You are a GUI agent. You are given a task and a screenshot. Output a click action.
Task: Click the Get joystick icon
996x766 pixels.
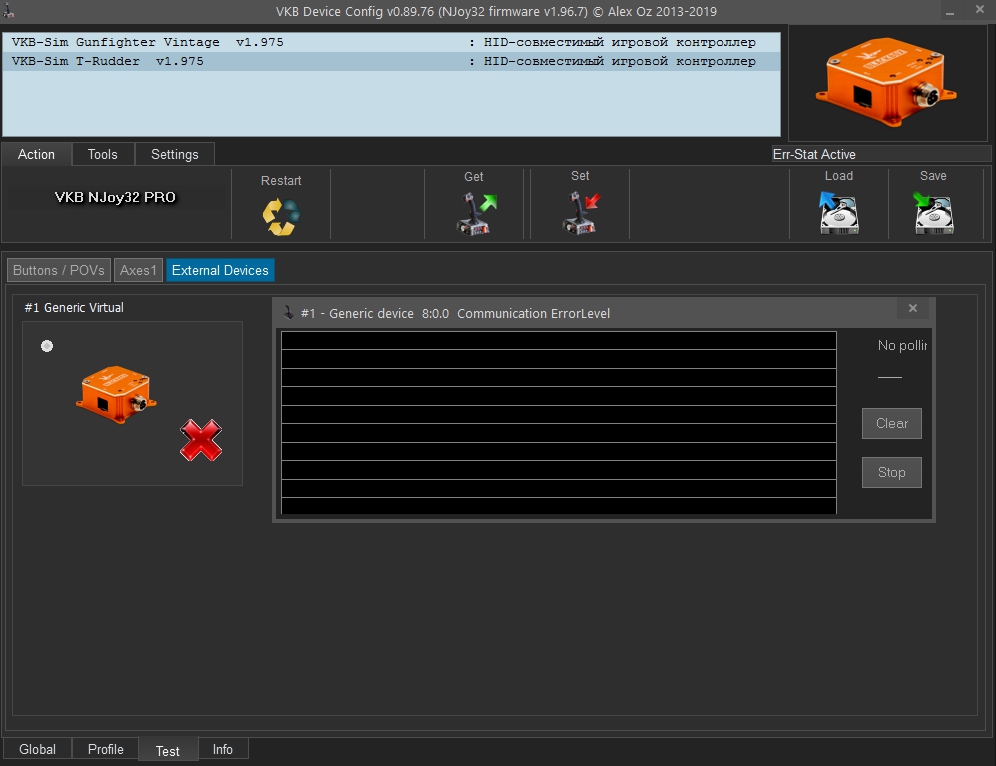476,214
